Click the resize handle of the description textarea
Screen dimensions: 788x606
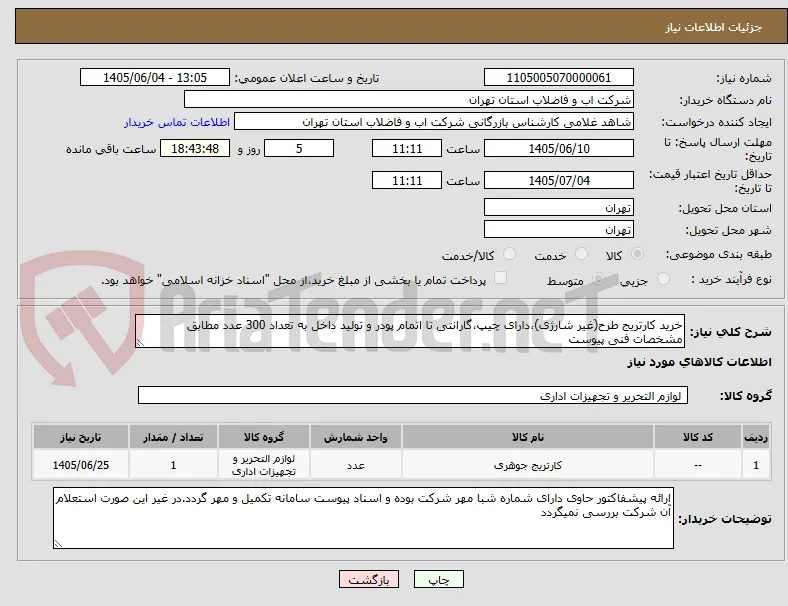click(140, 343)
